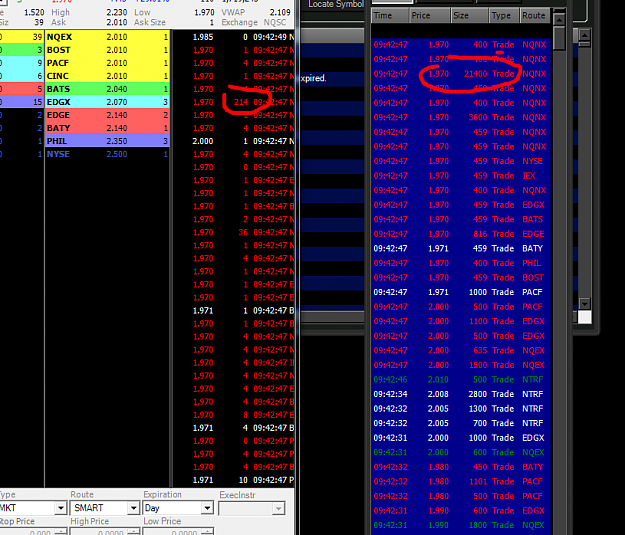
Task: Open the order Type dropdown showing MKT
Action: point(61,508)
